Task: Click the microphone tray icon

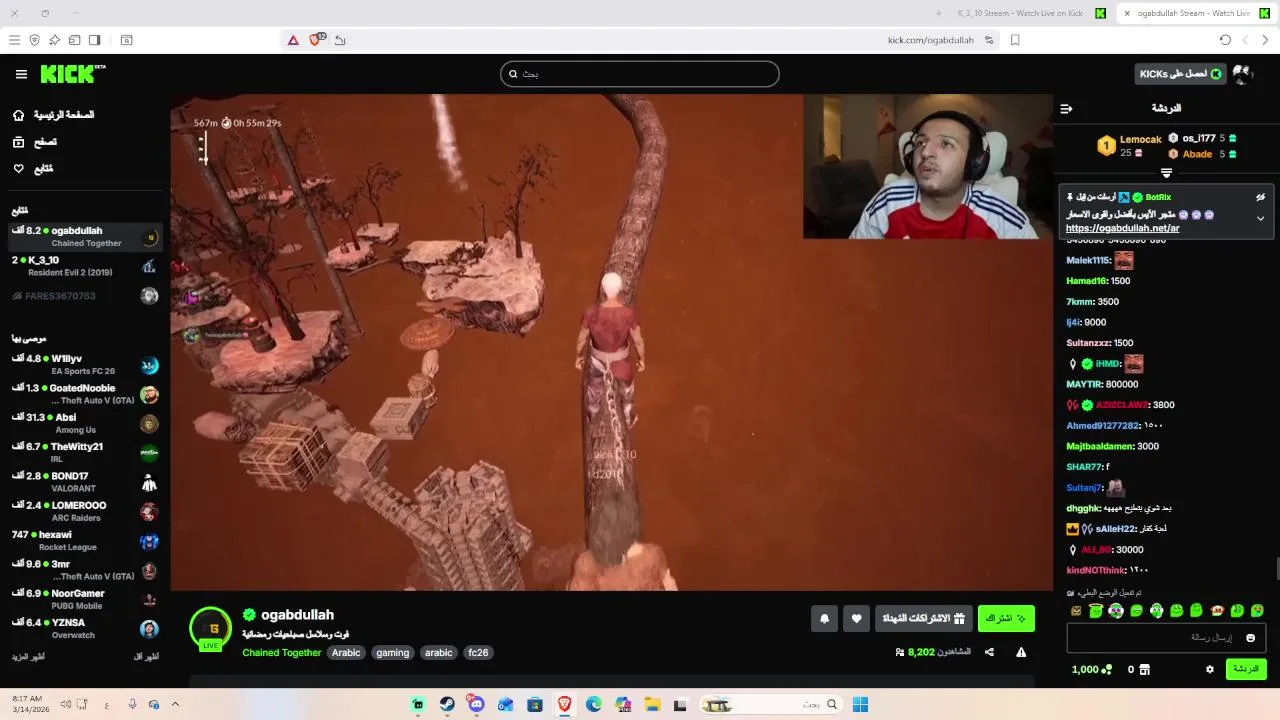Action: pos(132,705)
